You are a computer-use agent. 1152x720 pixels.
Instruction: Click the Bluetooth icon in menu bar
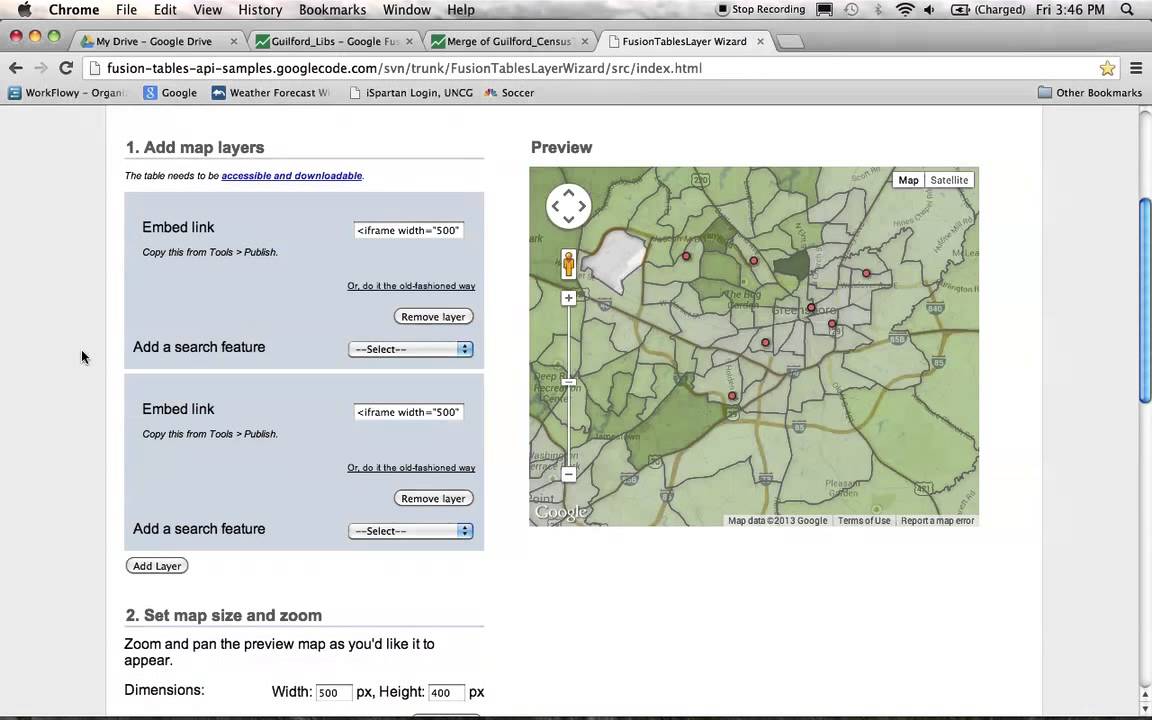pyautogui.click(x=878, y=10)
